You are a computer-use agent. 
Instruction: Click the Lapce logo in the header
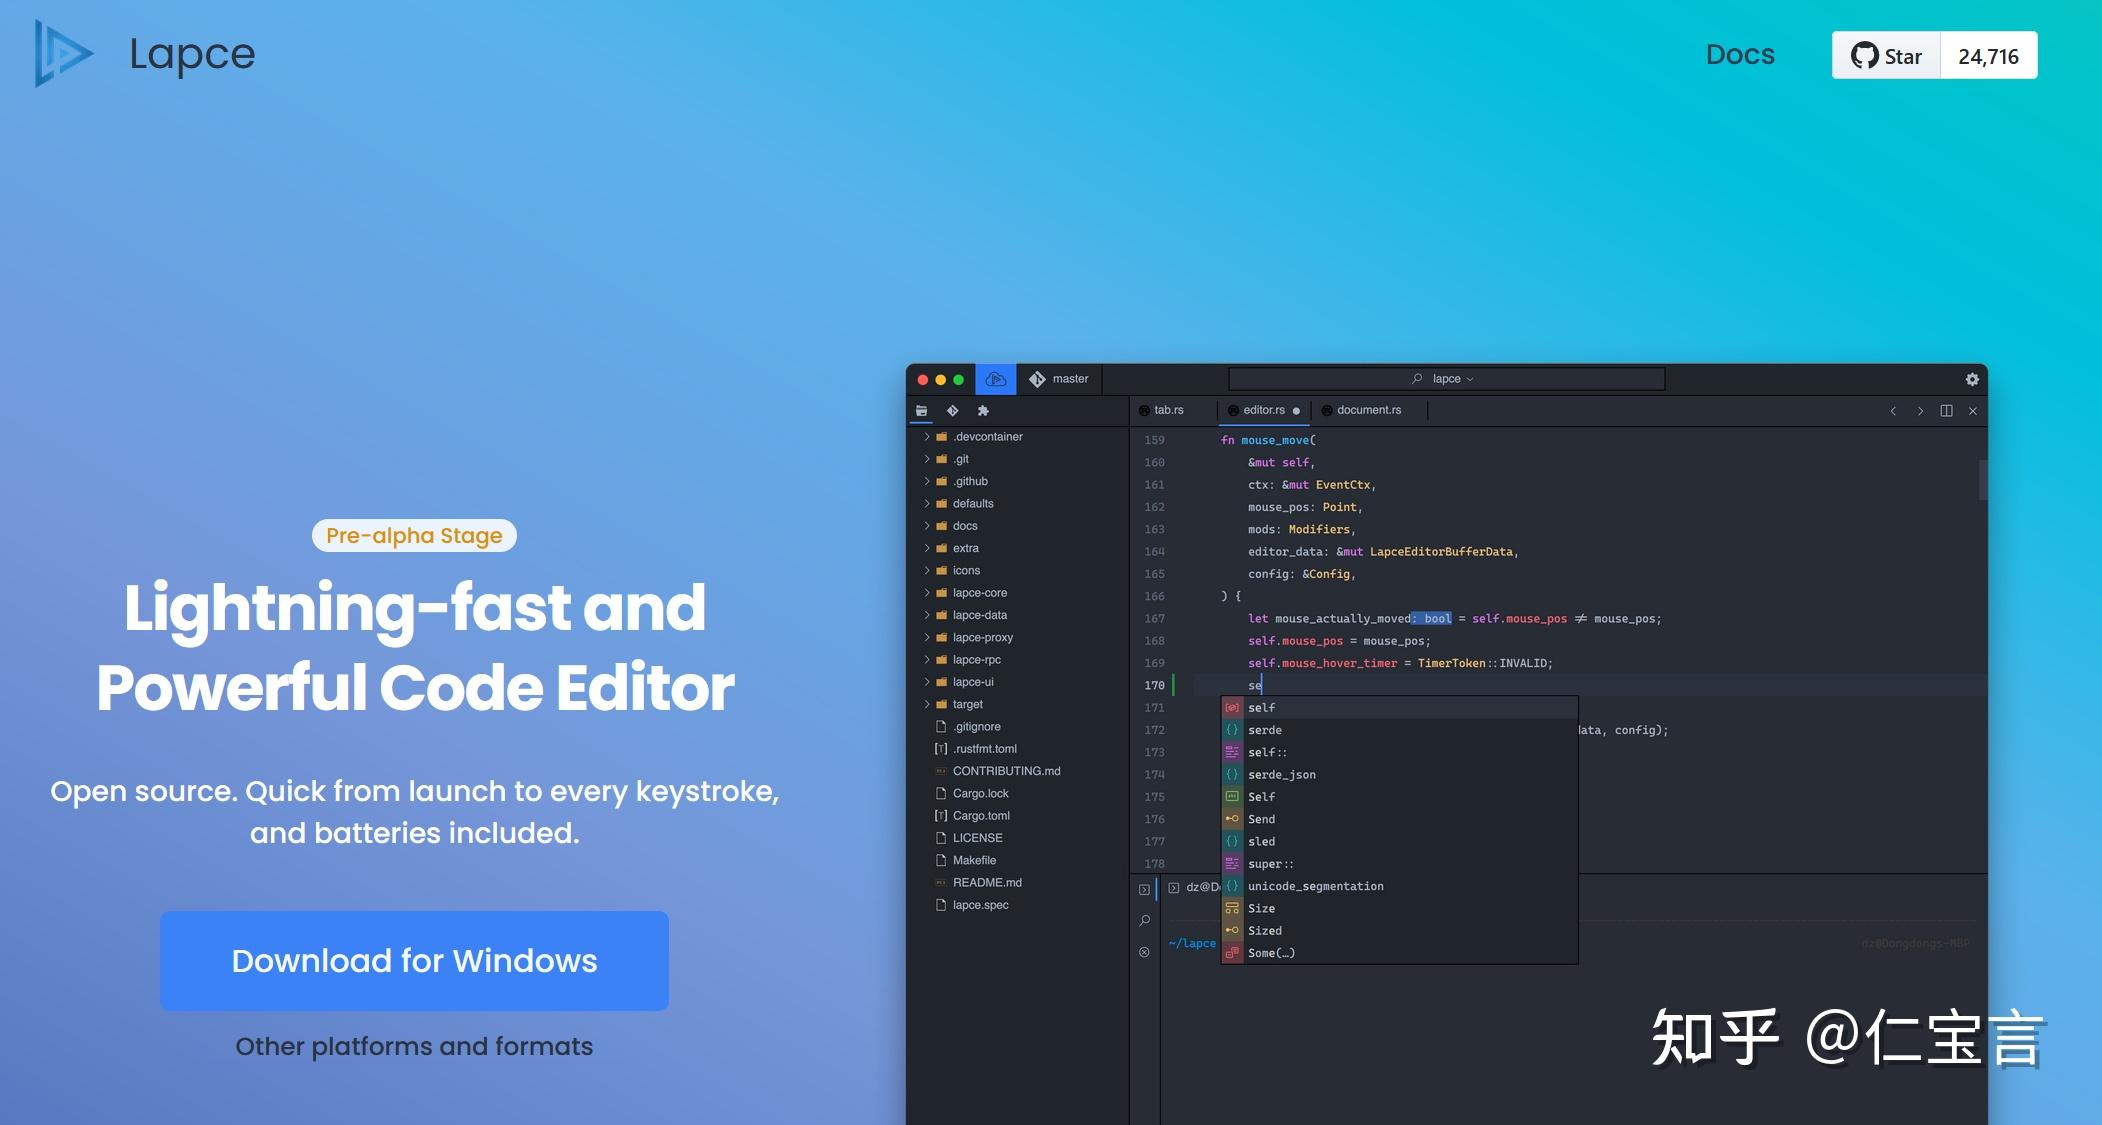point(63,53)
